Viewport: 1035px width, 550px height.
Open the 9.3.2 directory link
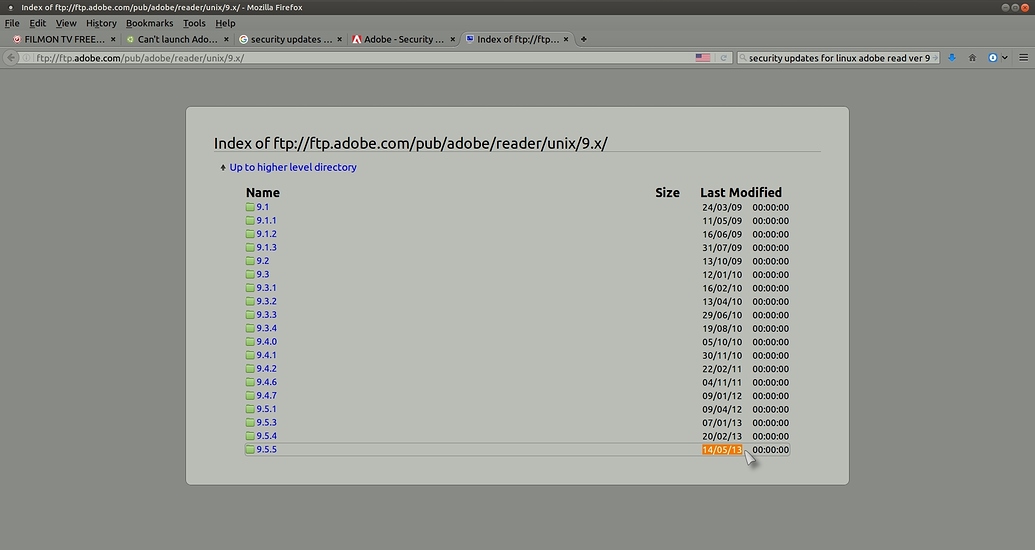267,301
